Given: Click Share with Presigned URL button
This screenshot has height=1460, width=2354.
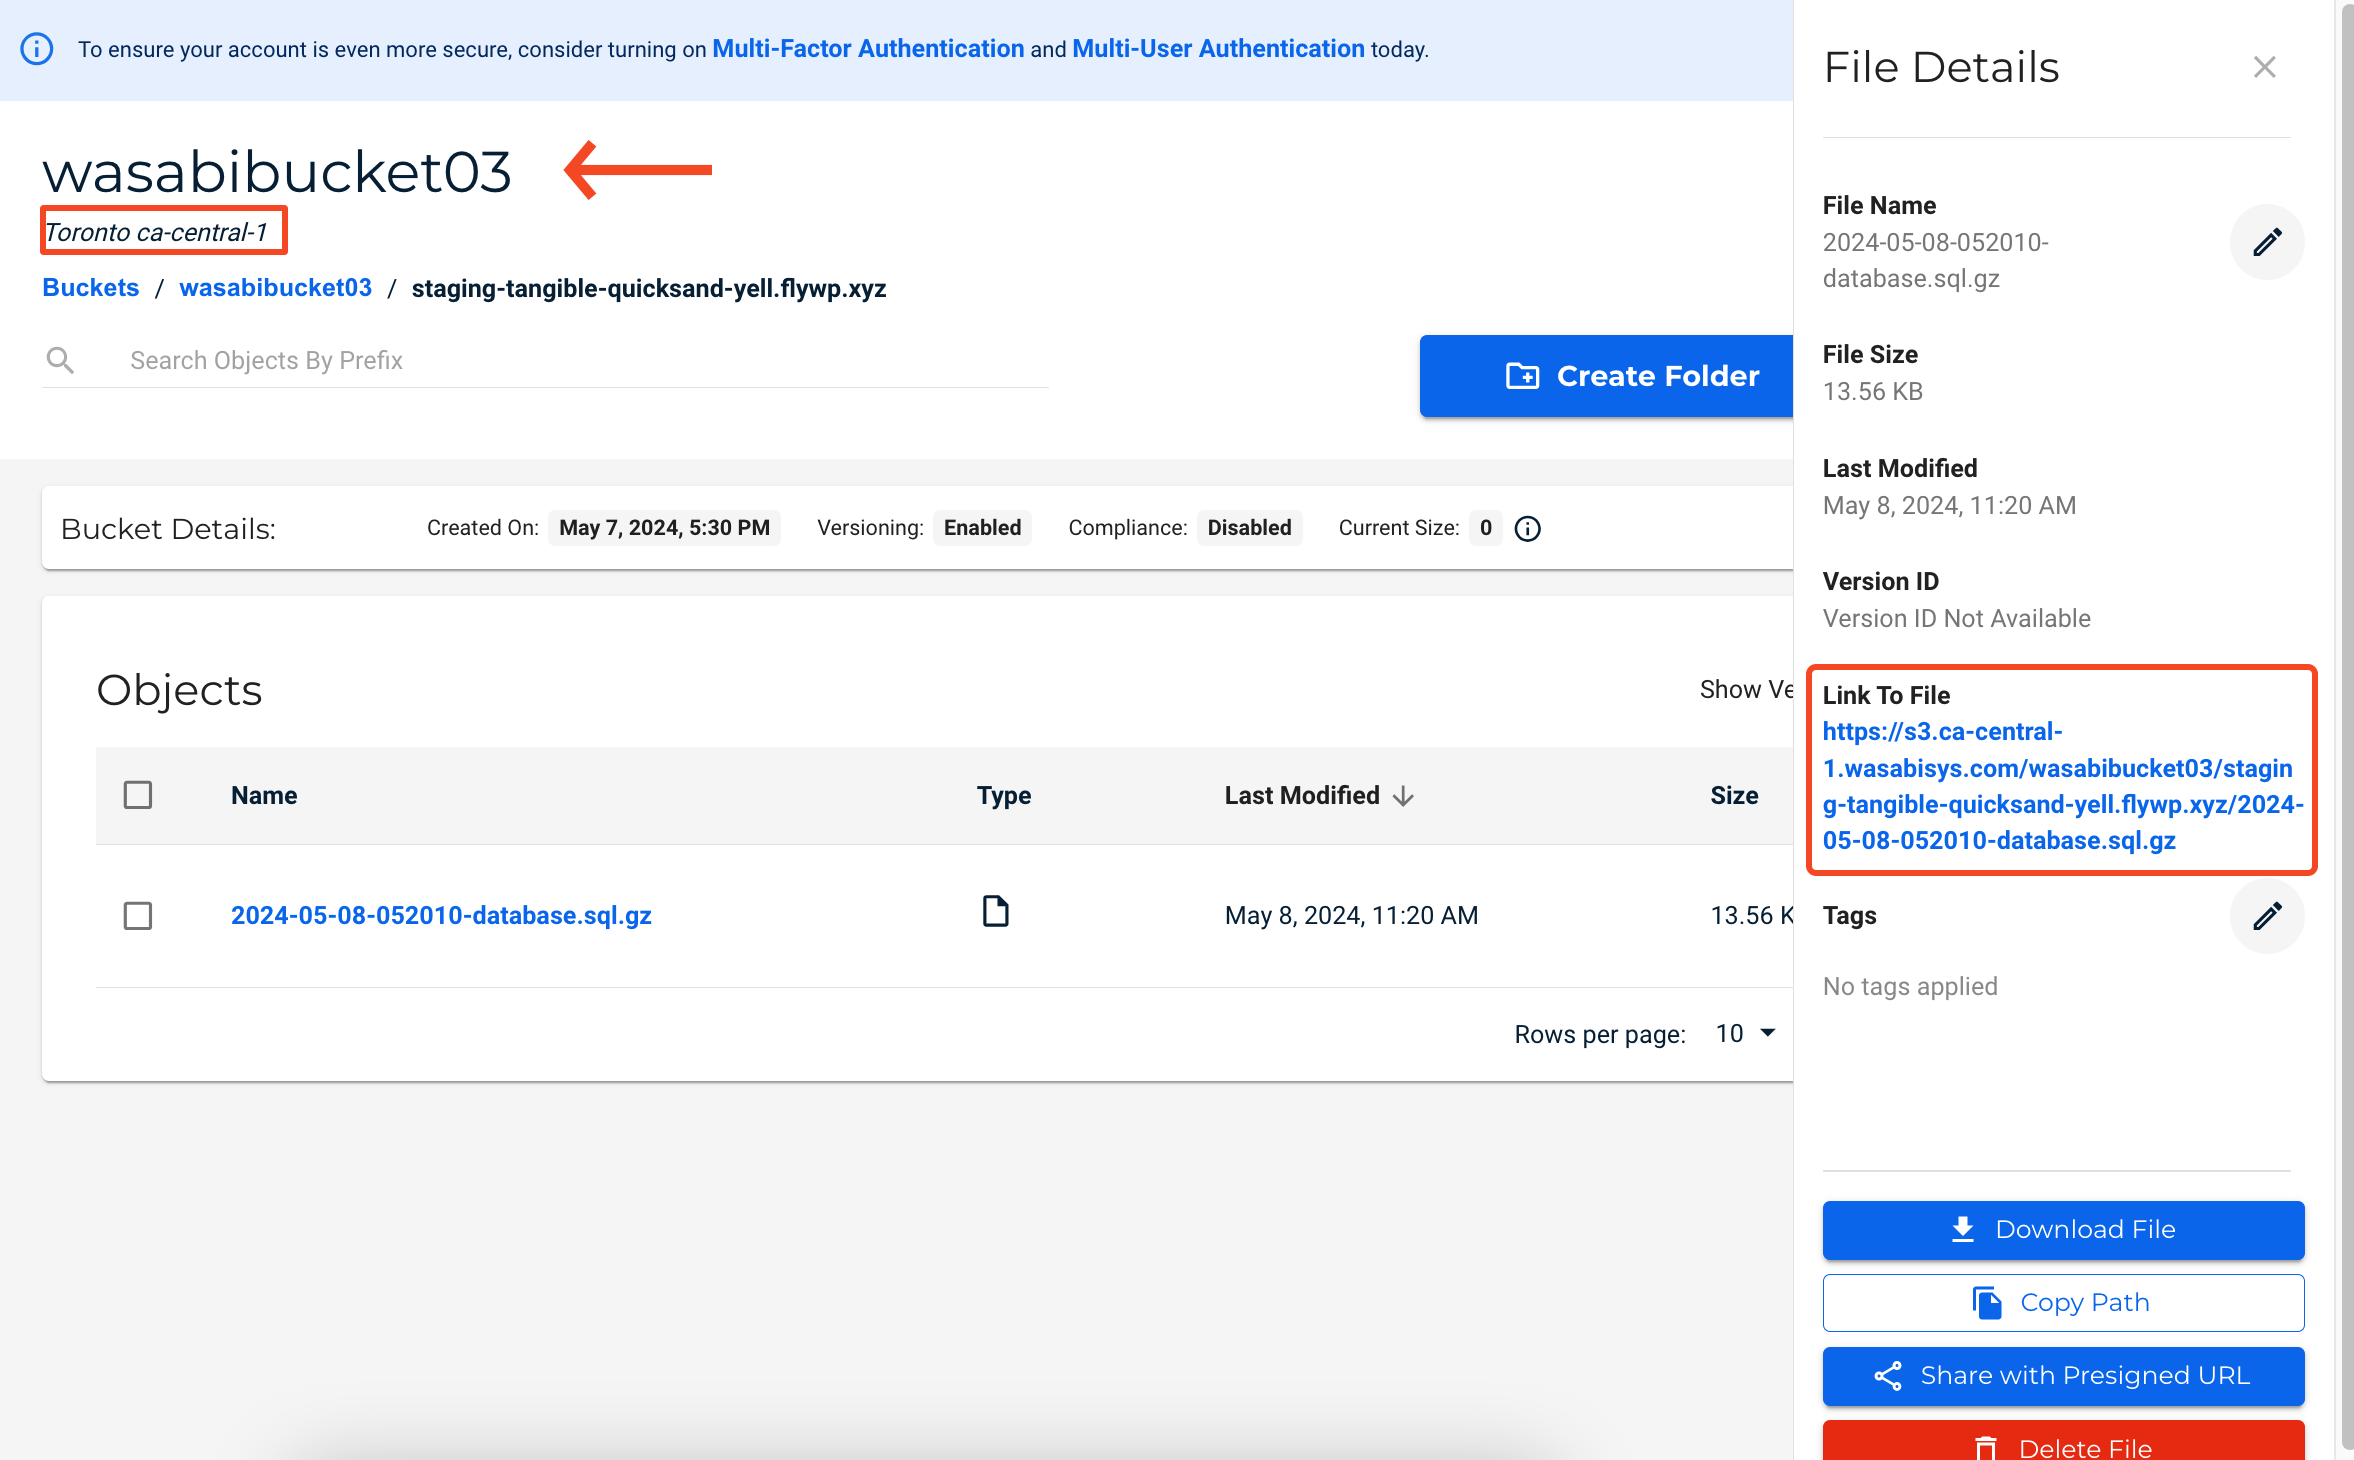Looking at the screenshot, I should click(2063, 1375).
